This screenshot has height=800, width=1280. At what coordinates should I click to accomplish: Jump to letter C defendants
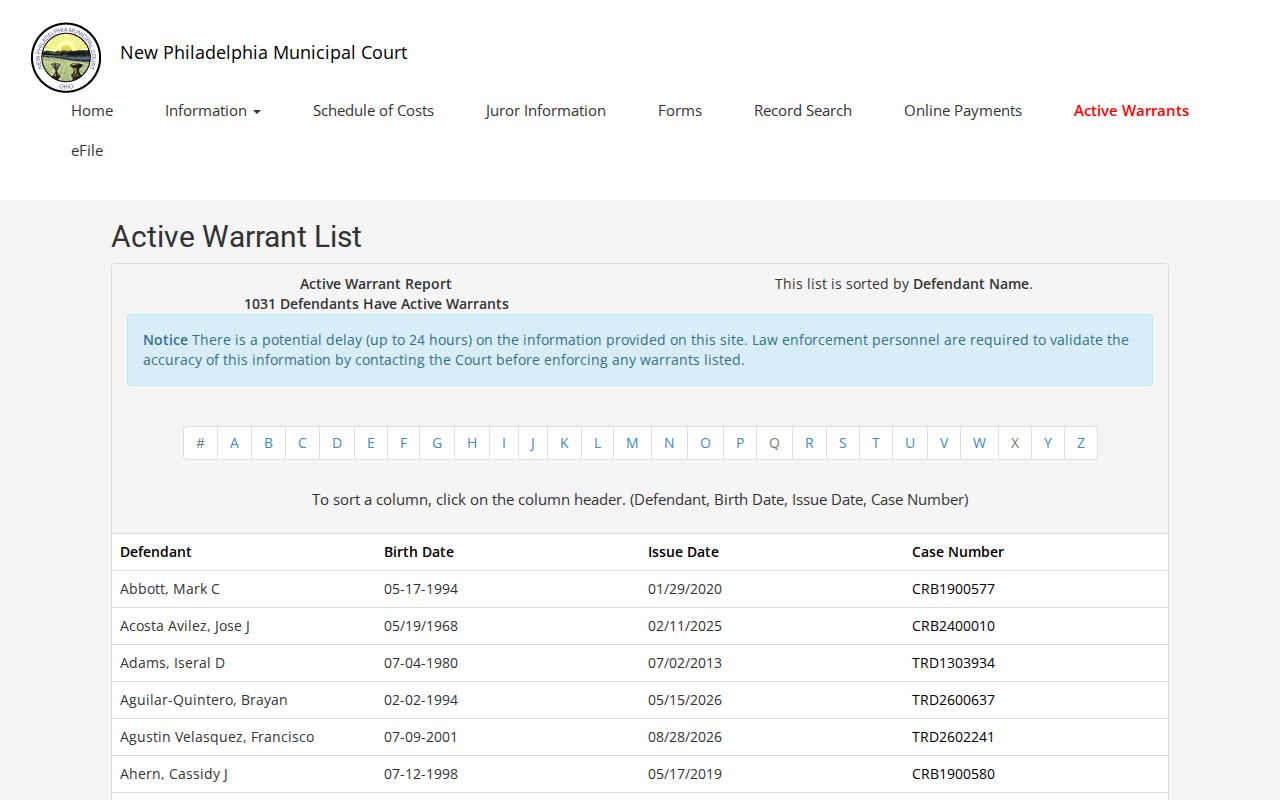(302, 443)
